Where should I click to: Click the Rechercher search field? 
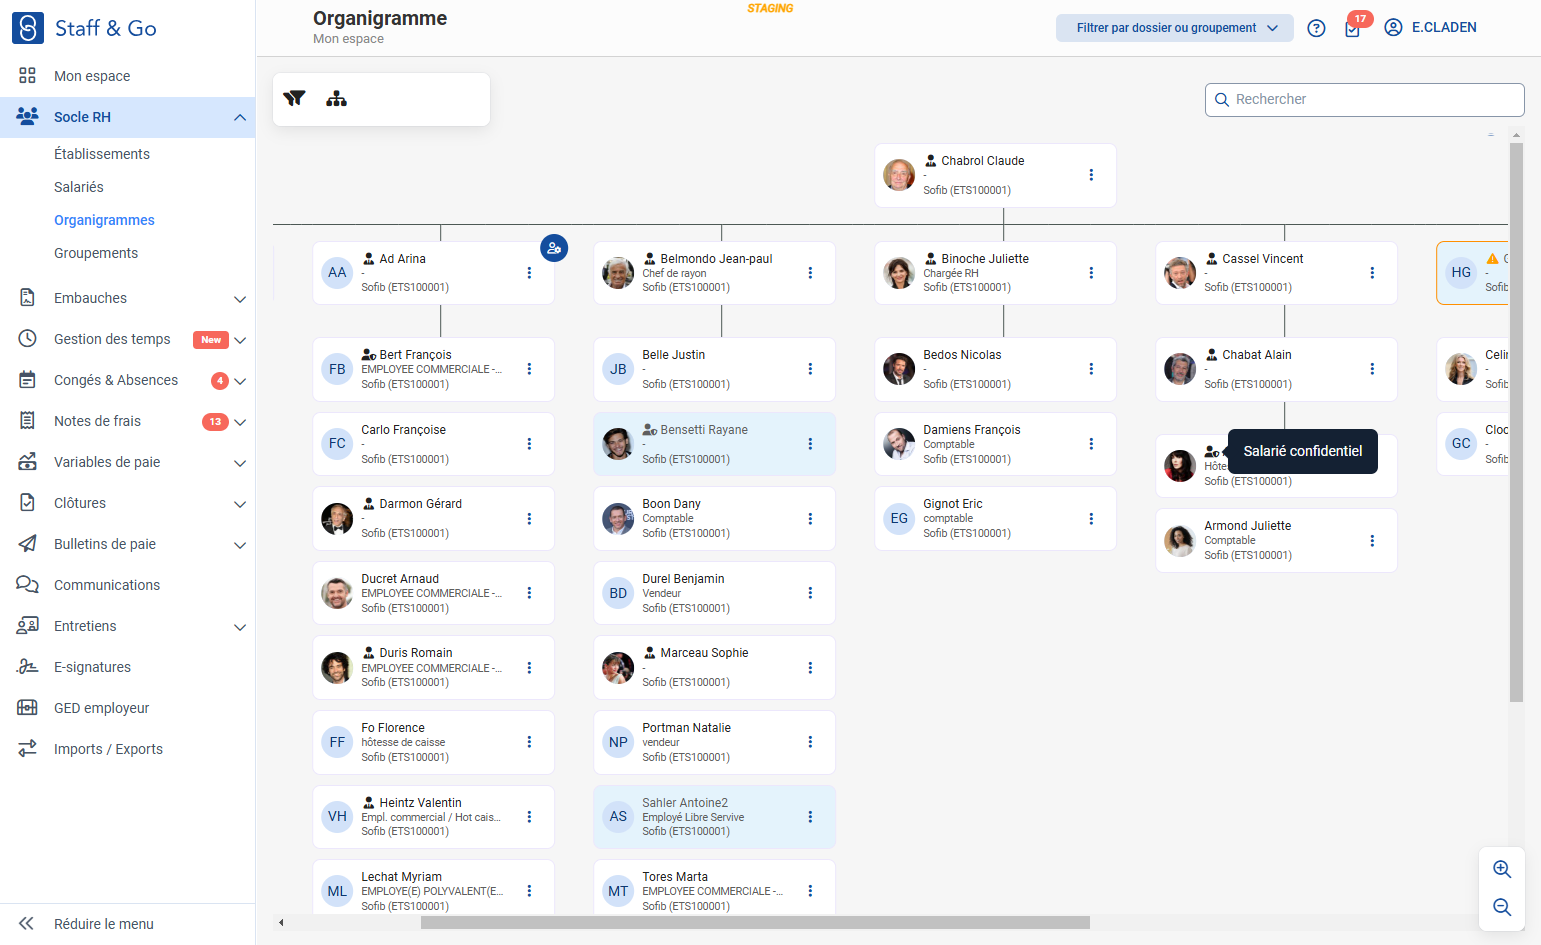[x=1365, y=99]
